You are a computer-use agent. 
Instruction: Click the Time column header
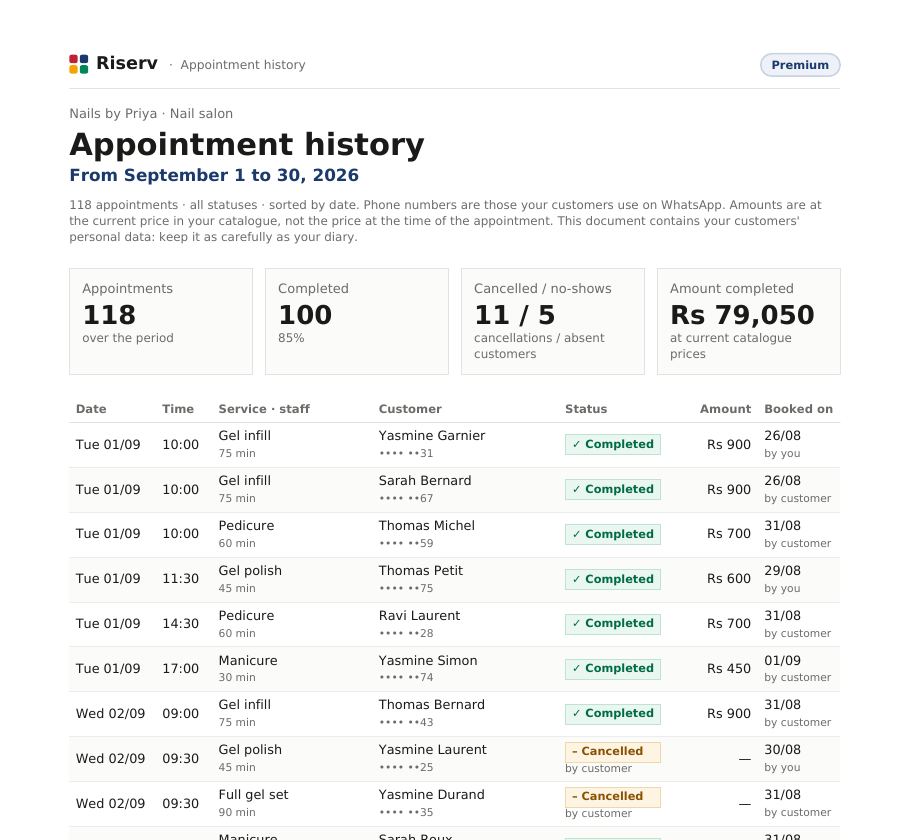178,409
